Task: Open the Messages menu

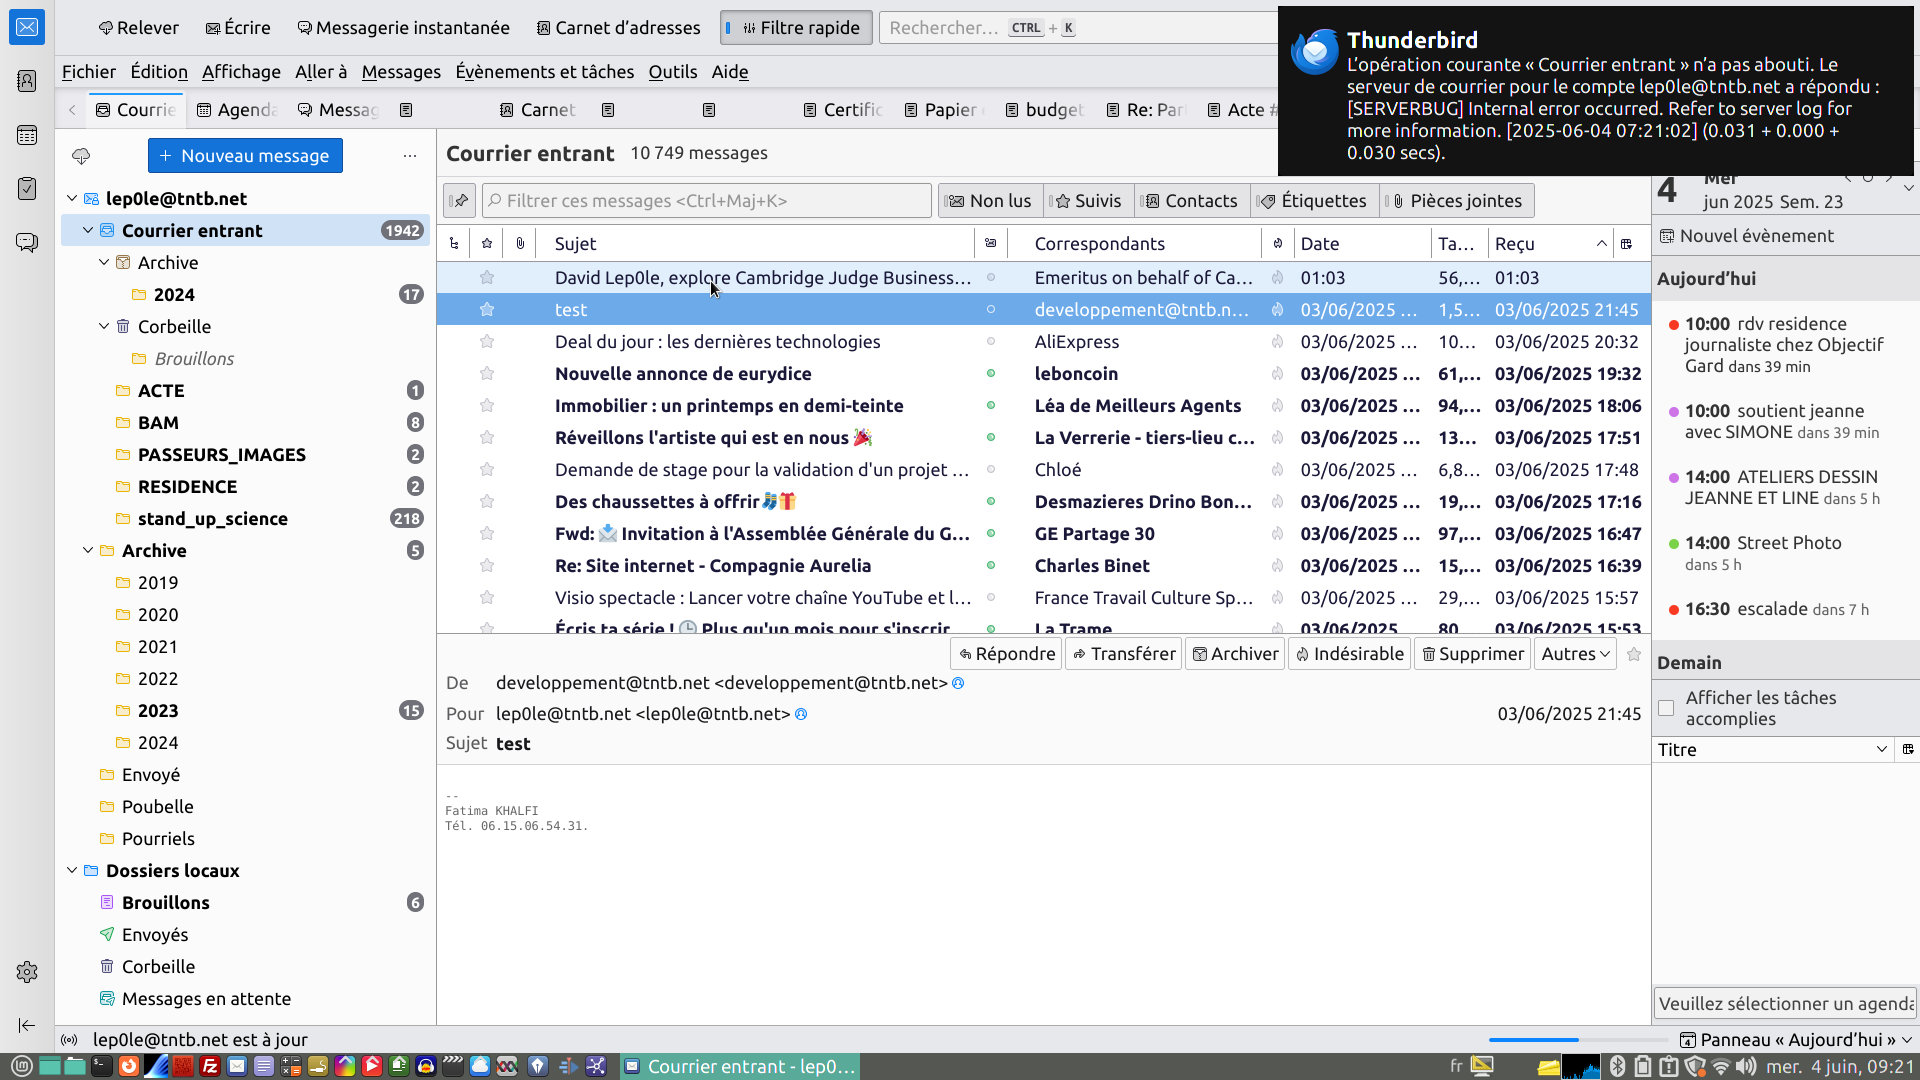Action: coord(400,72)
